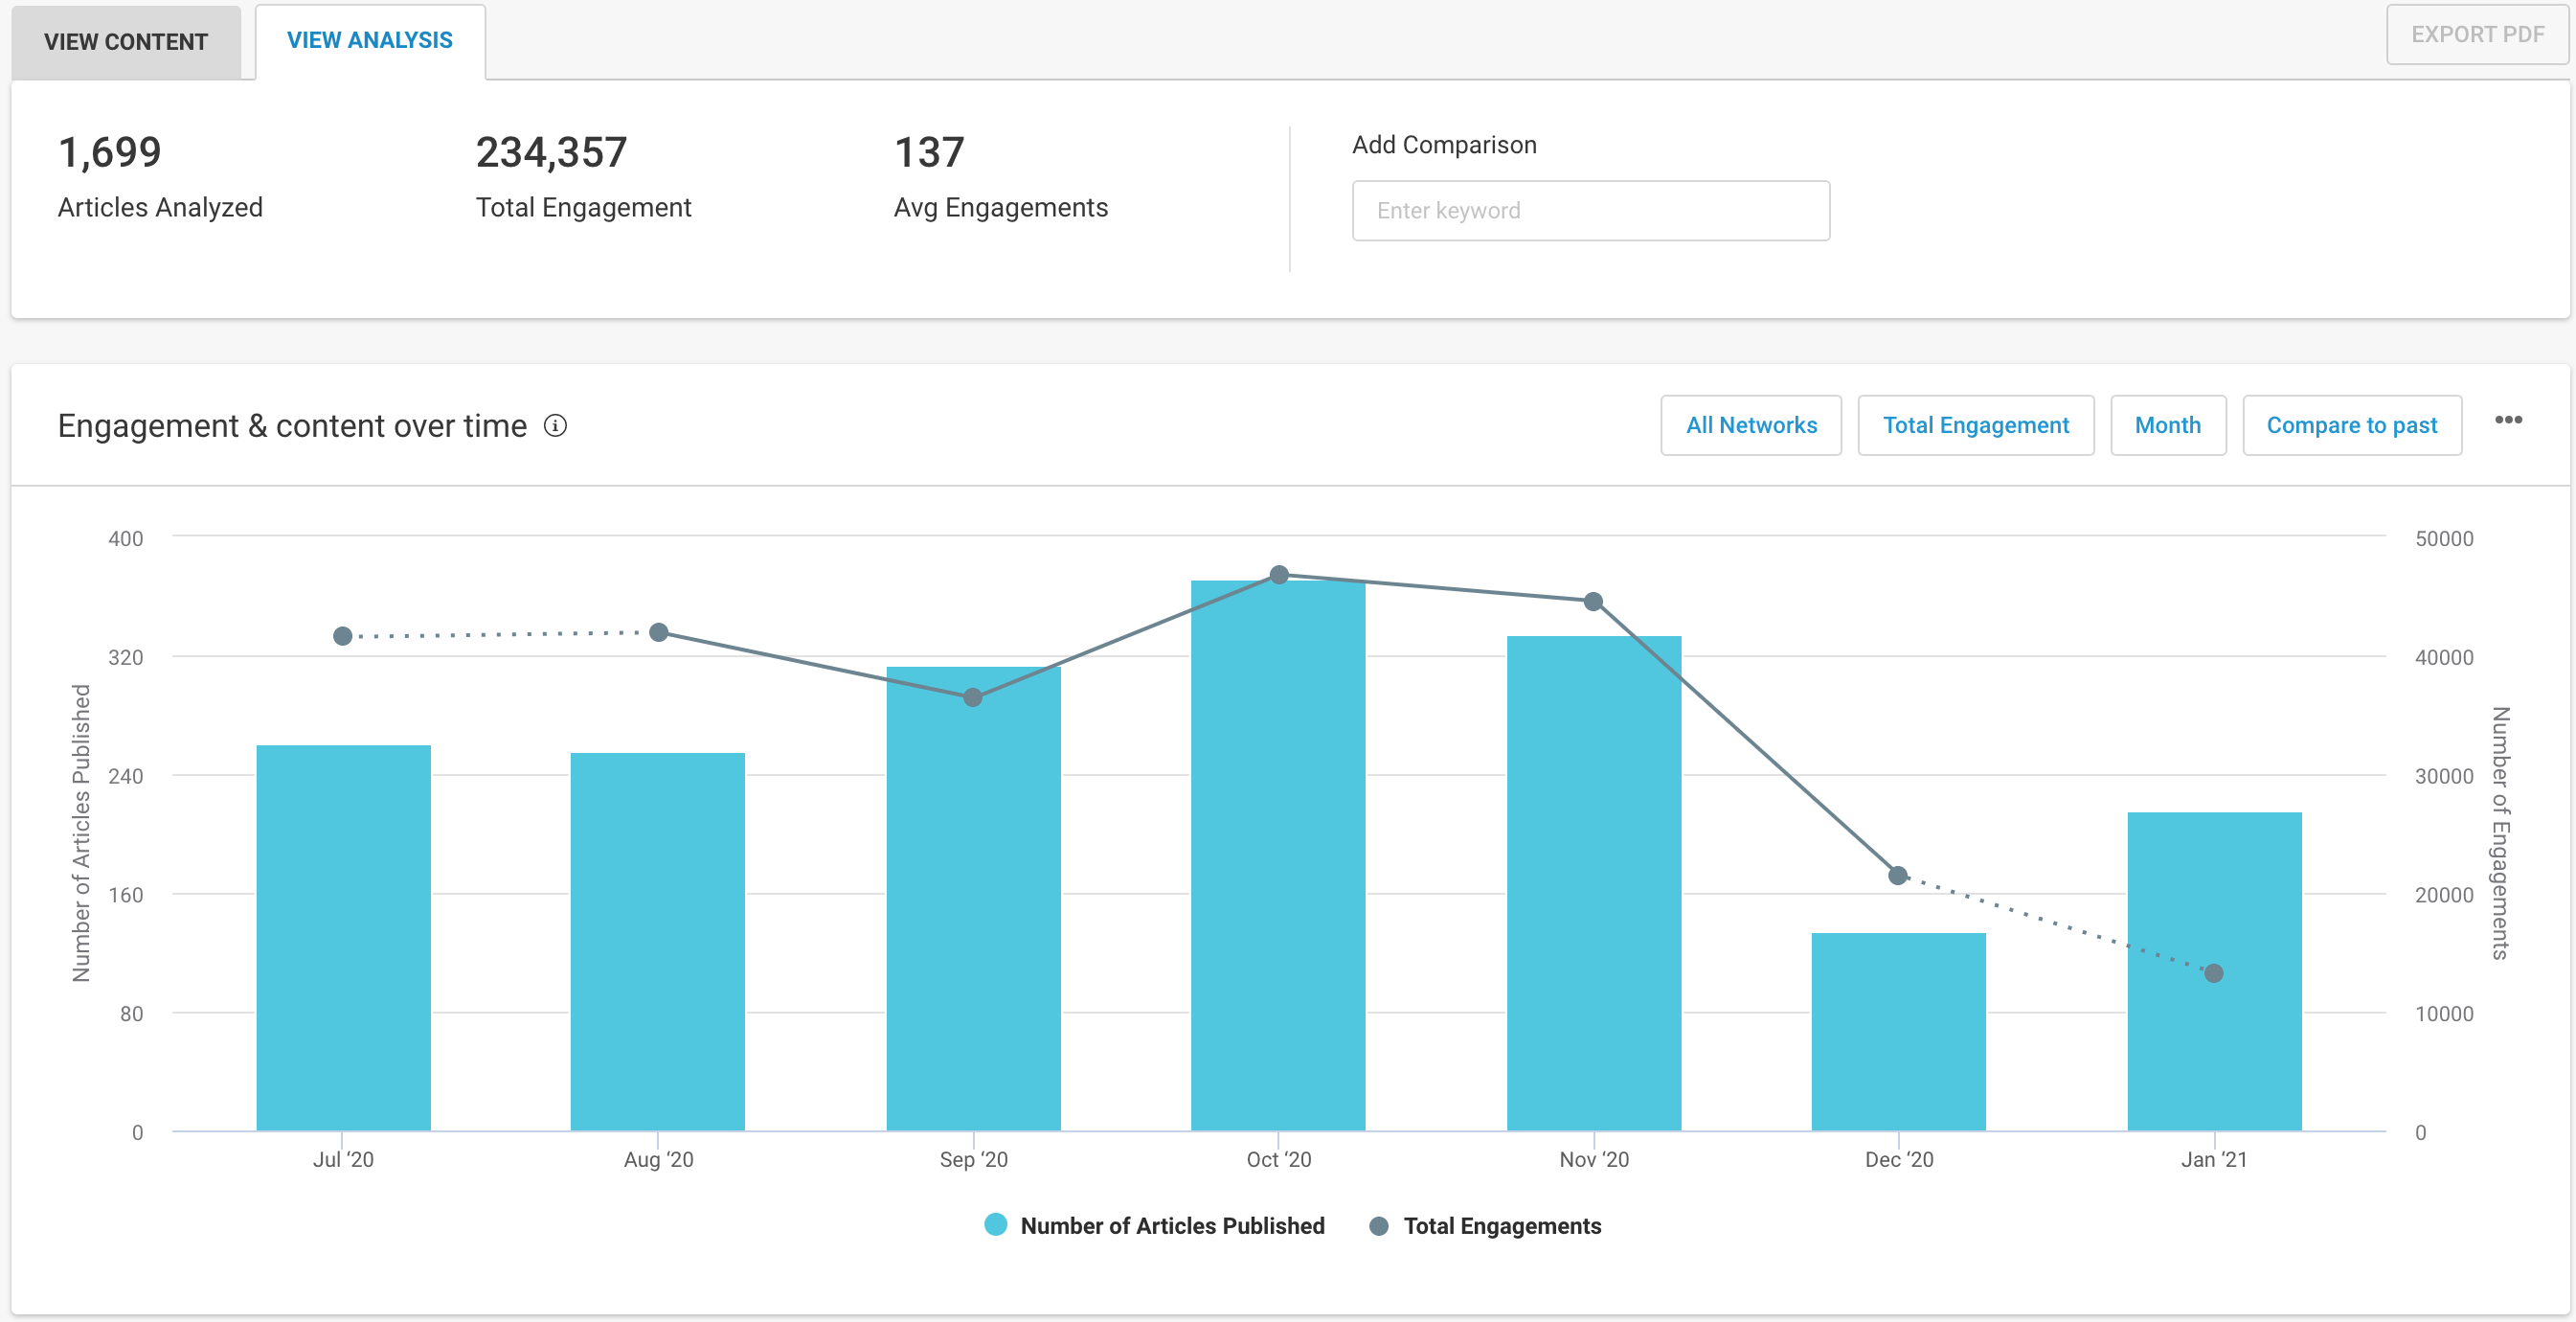The width and height of the screenshot is (2576, 1322).
Task: Select the View Analysis tab
Action: pyautogui.click(x=370, y=41)
